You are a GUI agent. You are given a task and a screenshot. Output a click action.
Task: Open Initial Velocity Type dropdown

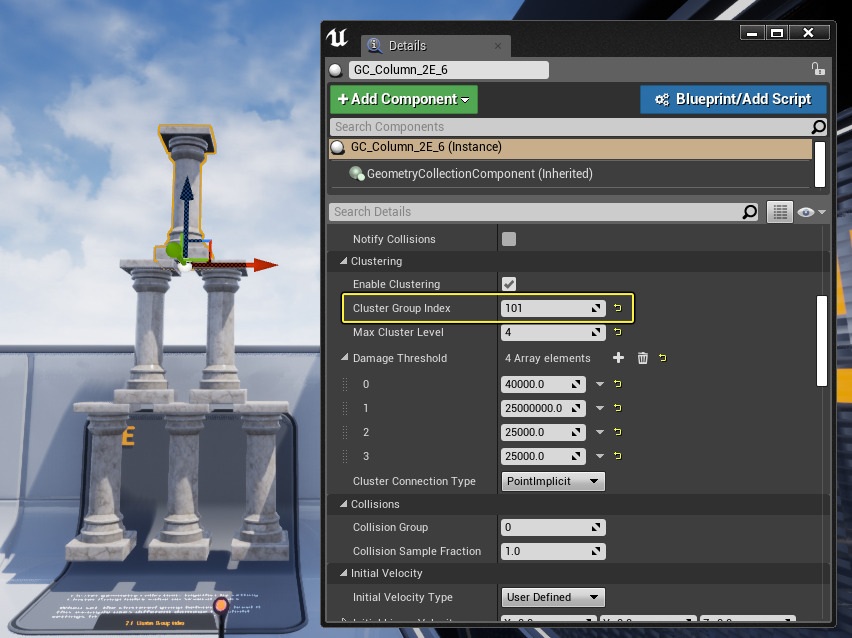tap(552, 597)
